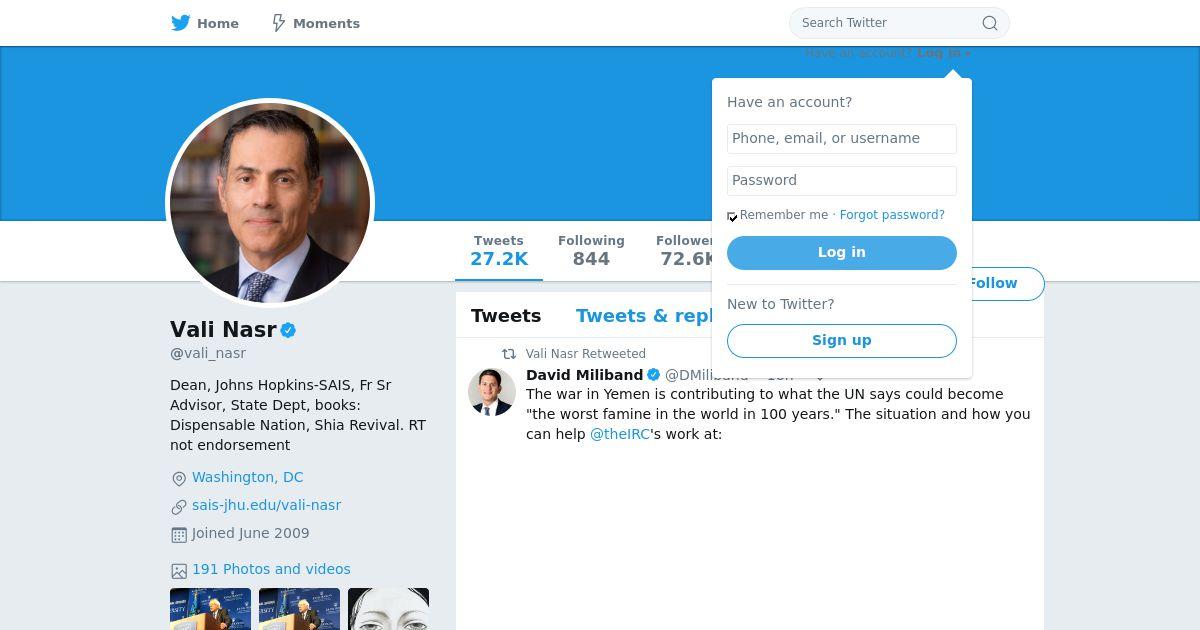Screen dimensions: 1200x630
Task: Click the Twitter bird Home icon
Action: coord(180,23)
